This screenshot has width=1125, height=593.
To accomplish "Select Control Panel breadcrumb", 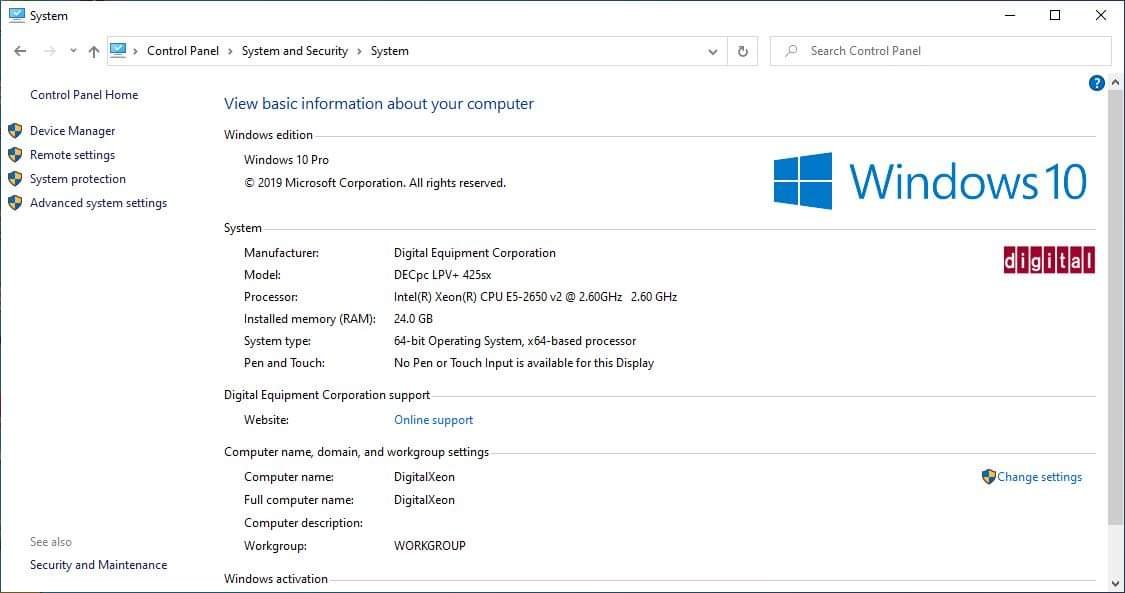I will [x=183, y=51].
